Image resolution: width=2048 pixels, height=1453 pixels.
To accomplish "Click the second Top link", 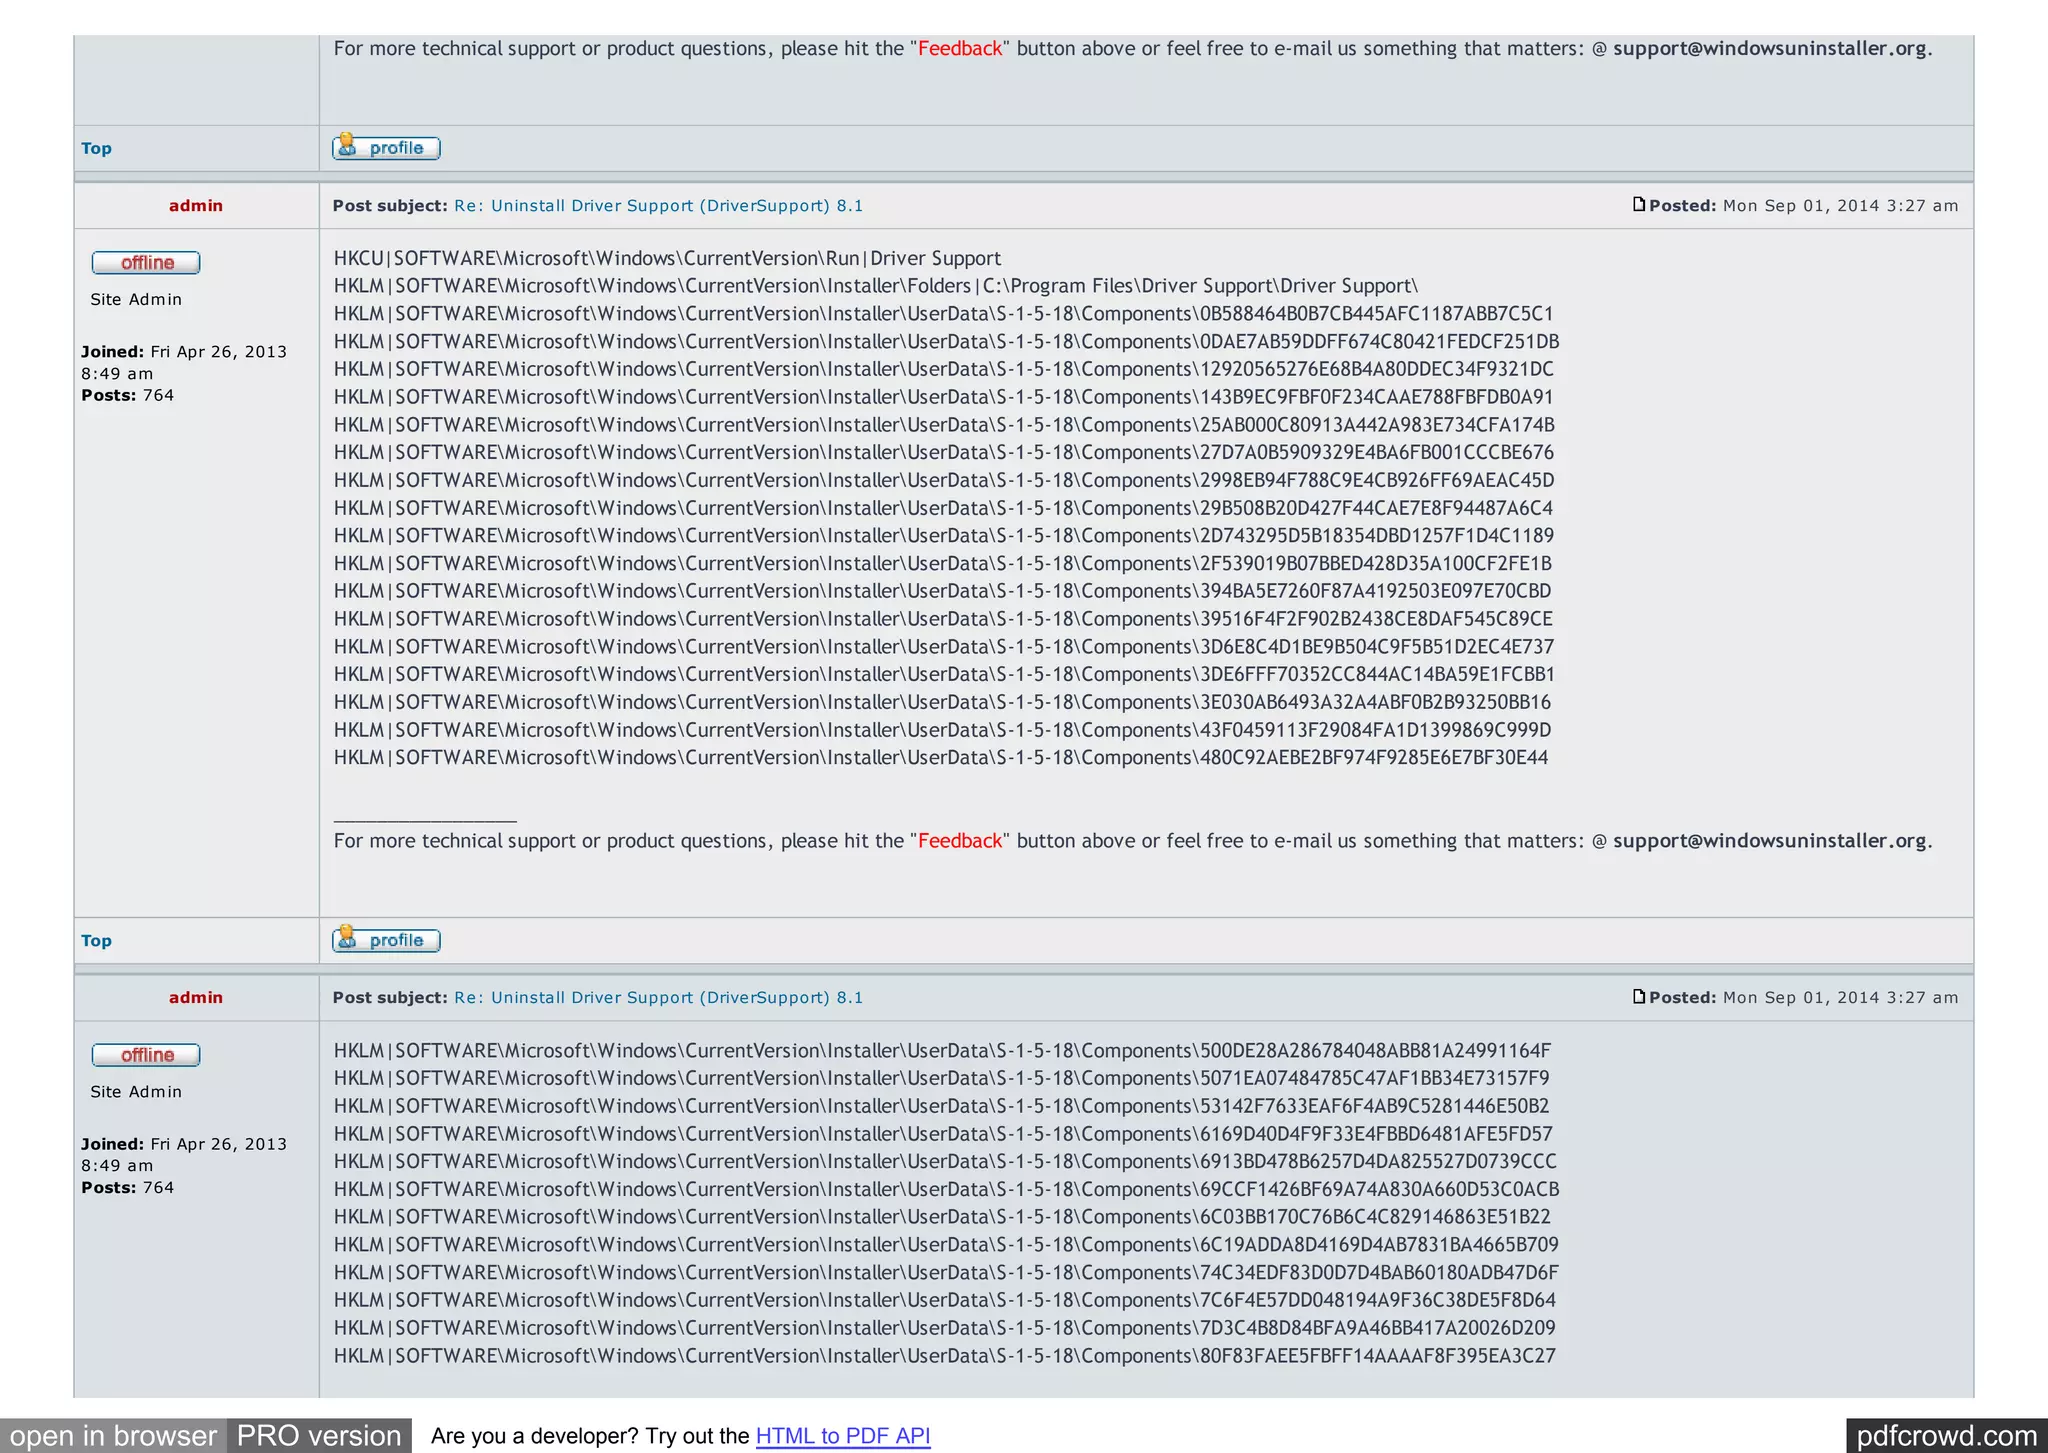I will click(96, 940).
